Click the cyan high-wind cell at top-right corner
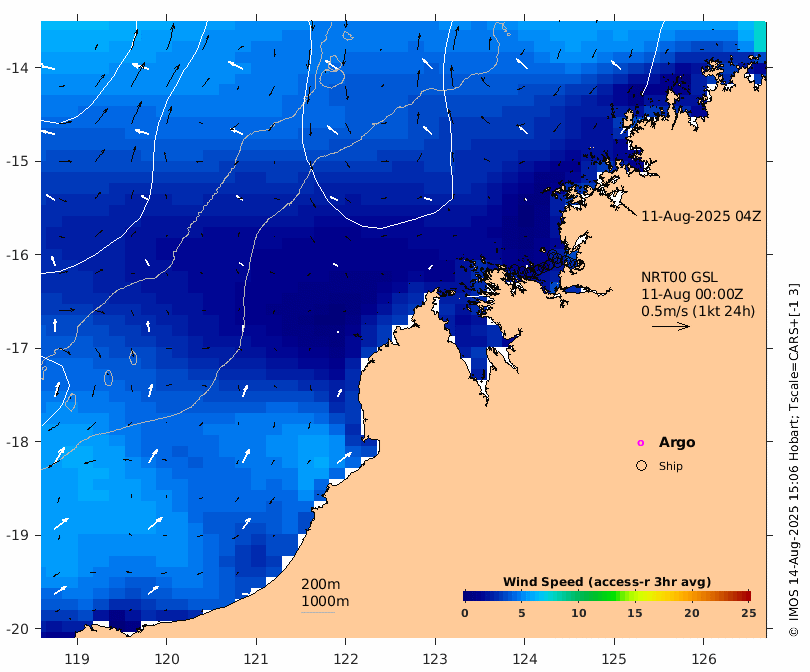Screen dimensions: 810x672 (760, 36)
